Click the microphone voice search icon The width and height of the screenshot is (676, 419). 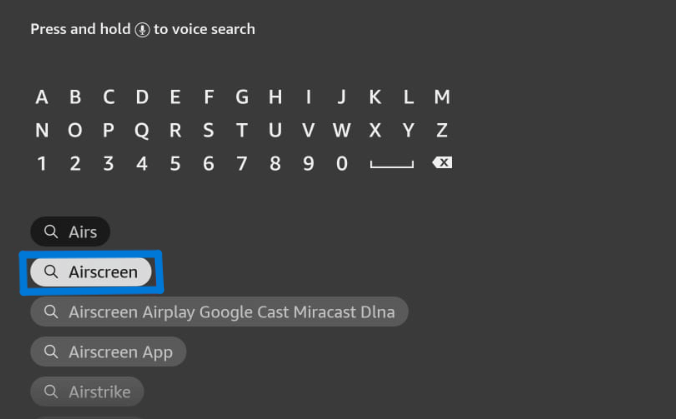pos(142,30)
